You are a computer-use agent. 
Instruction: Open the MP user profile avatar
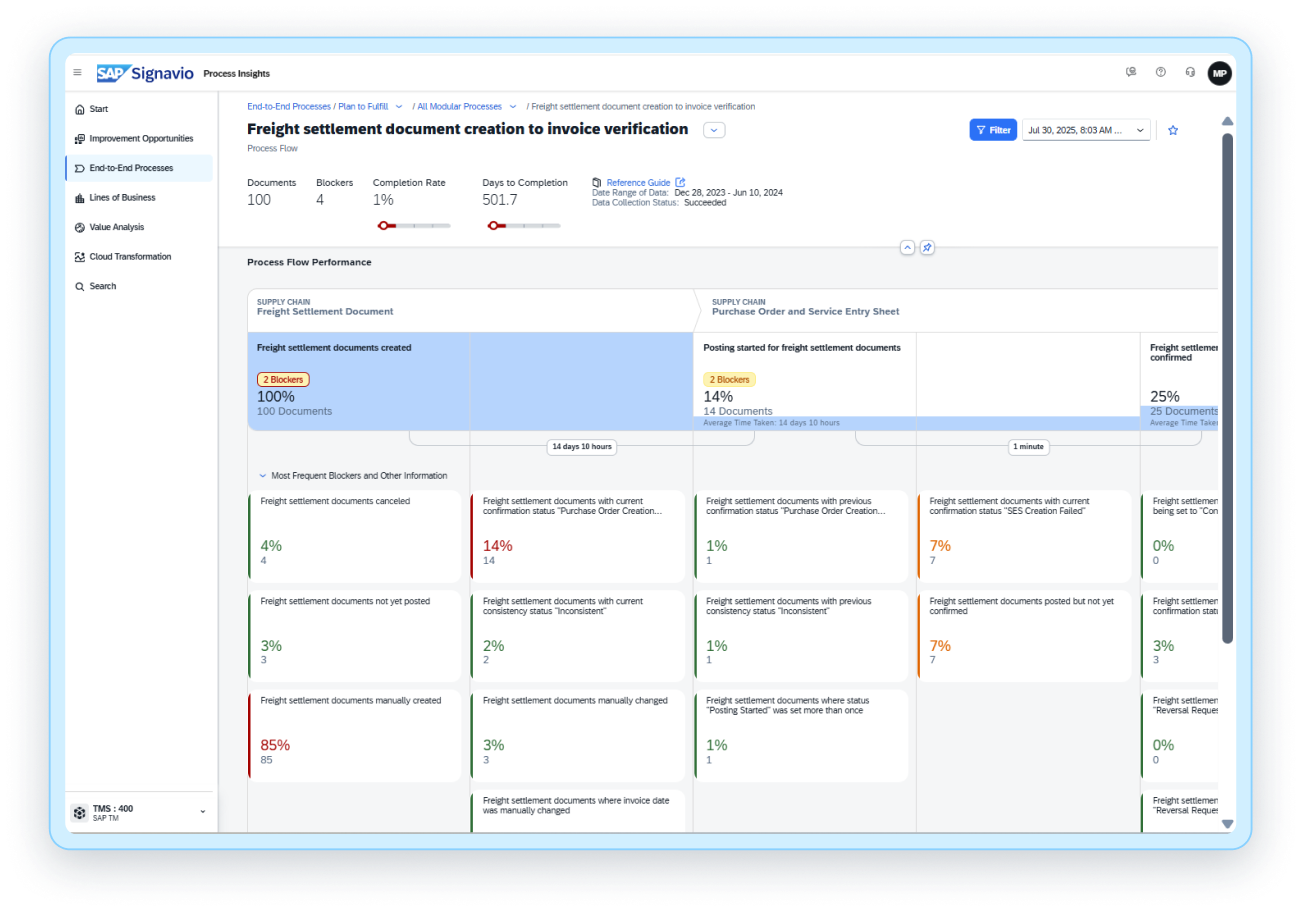pyautogui.click(x=1219, y=73)
